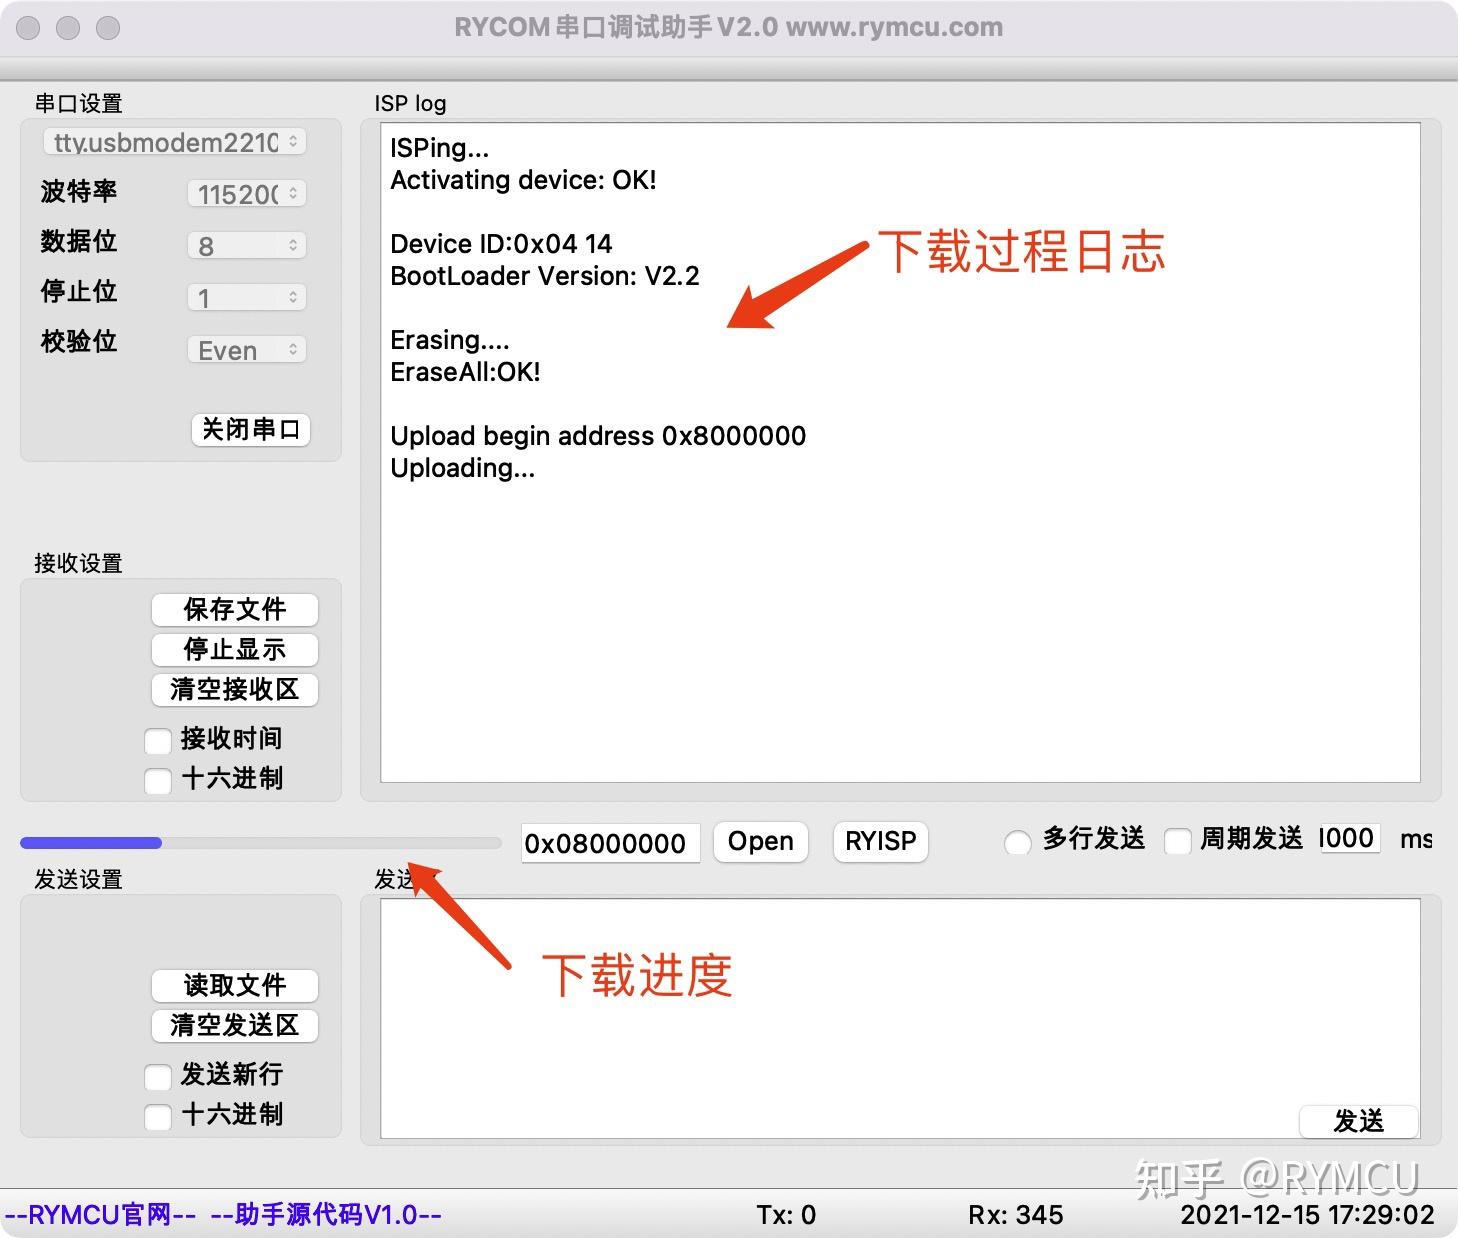This screenshot has width=1458, height=1238.
Task: Click the download progress bar
Action: (x=260, y=842)
